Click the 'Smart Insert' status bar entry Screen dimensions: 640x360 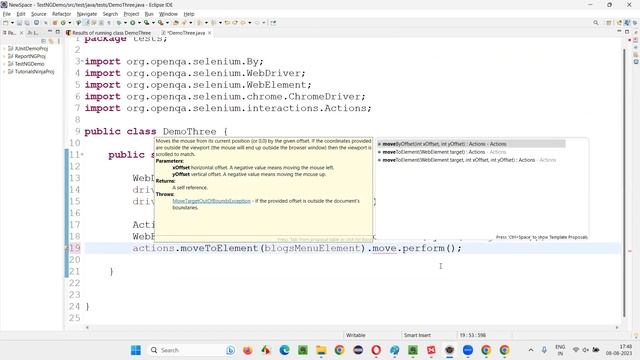[x=417, y=335]
